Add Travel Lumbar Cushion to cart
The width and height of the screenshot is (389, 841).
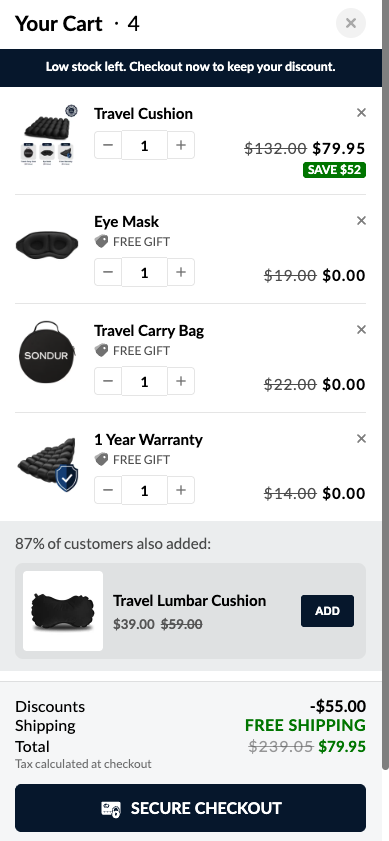tap(327, 611)
